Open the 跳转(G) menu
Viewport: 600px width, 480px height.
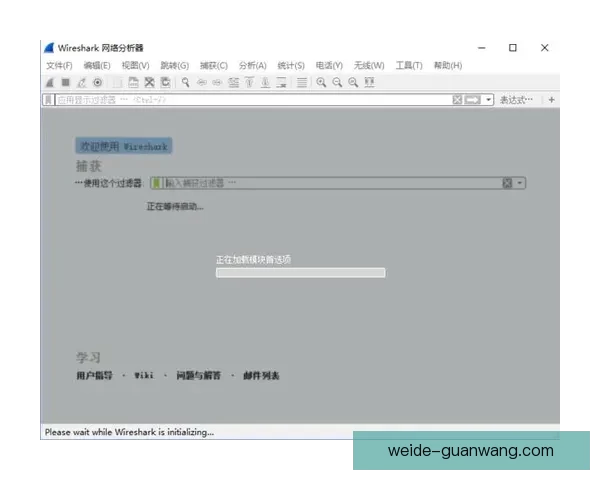point(174,66)
